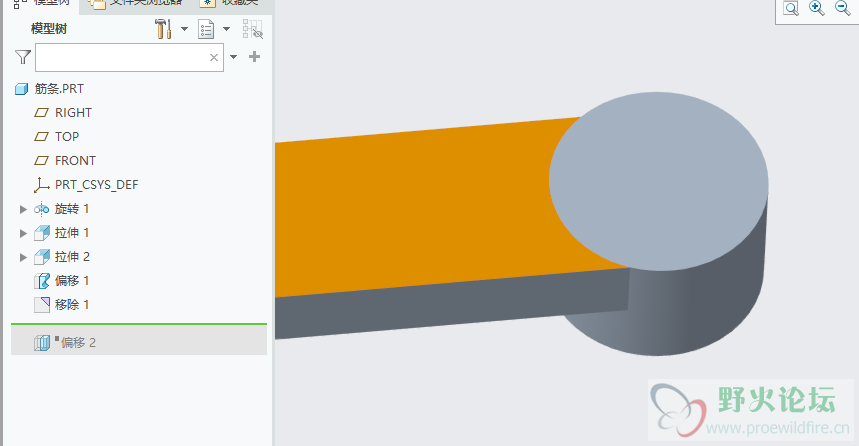Focus the model tree search field
Screen dimensions: 859x446
pyautogui.click(x=129, y=58)
